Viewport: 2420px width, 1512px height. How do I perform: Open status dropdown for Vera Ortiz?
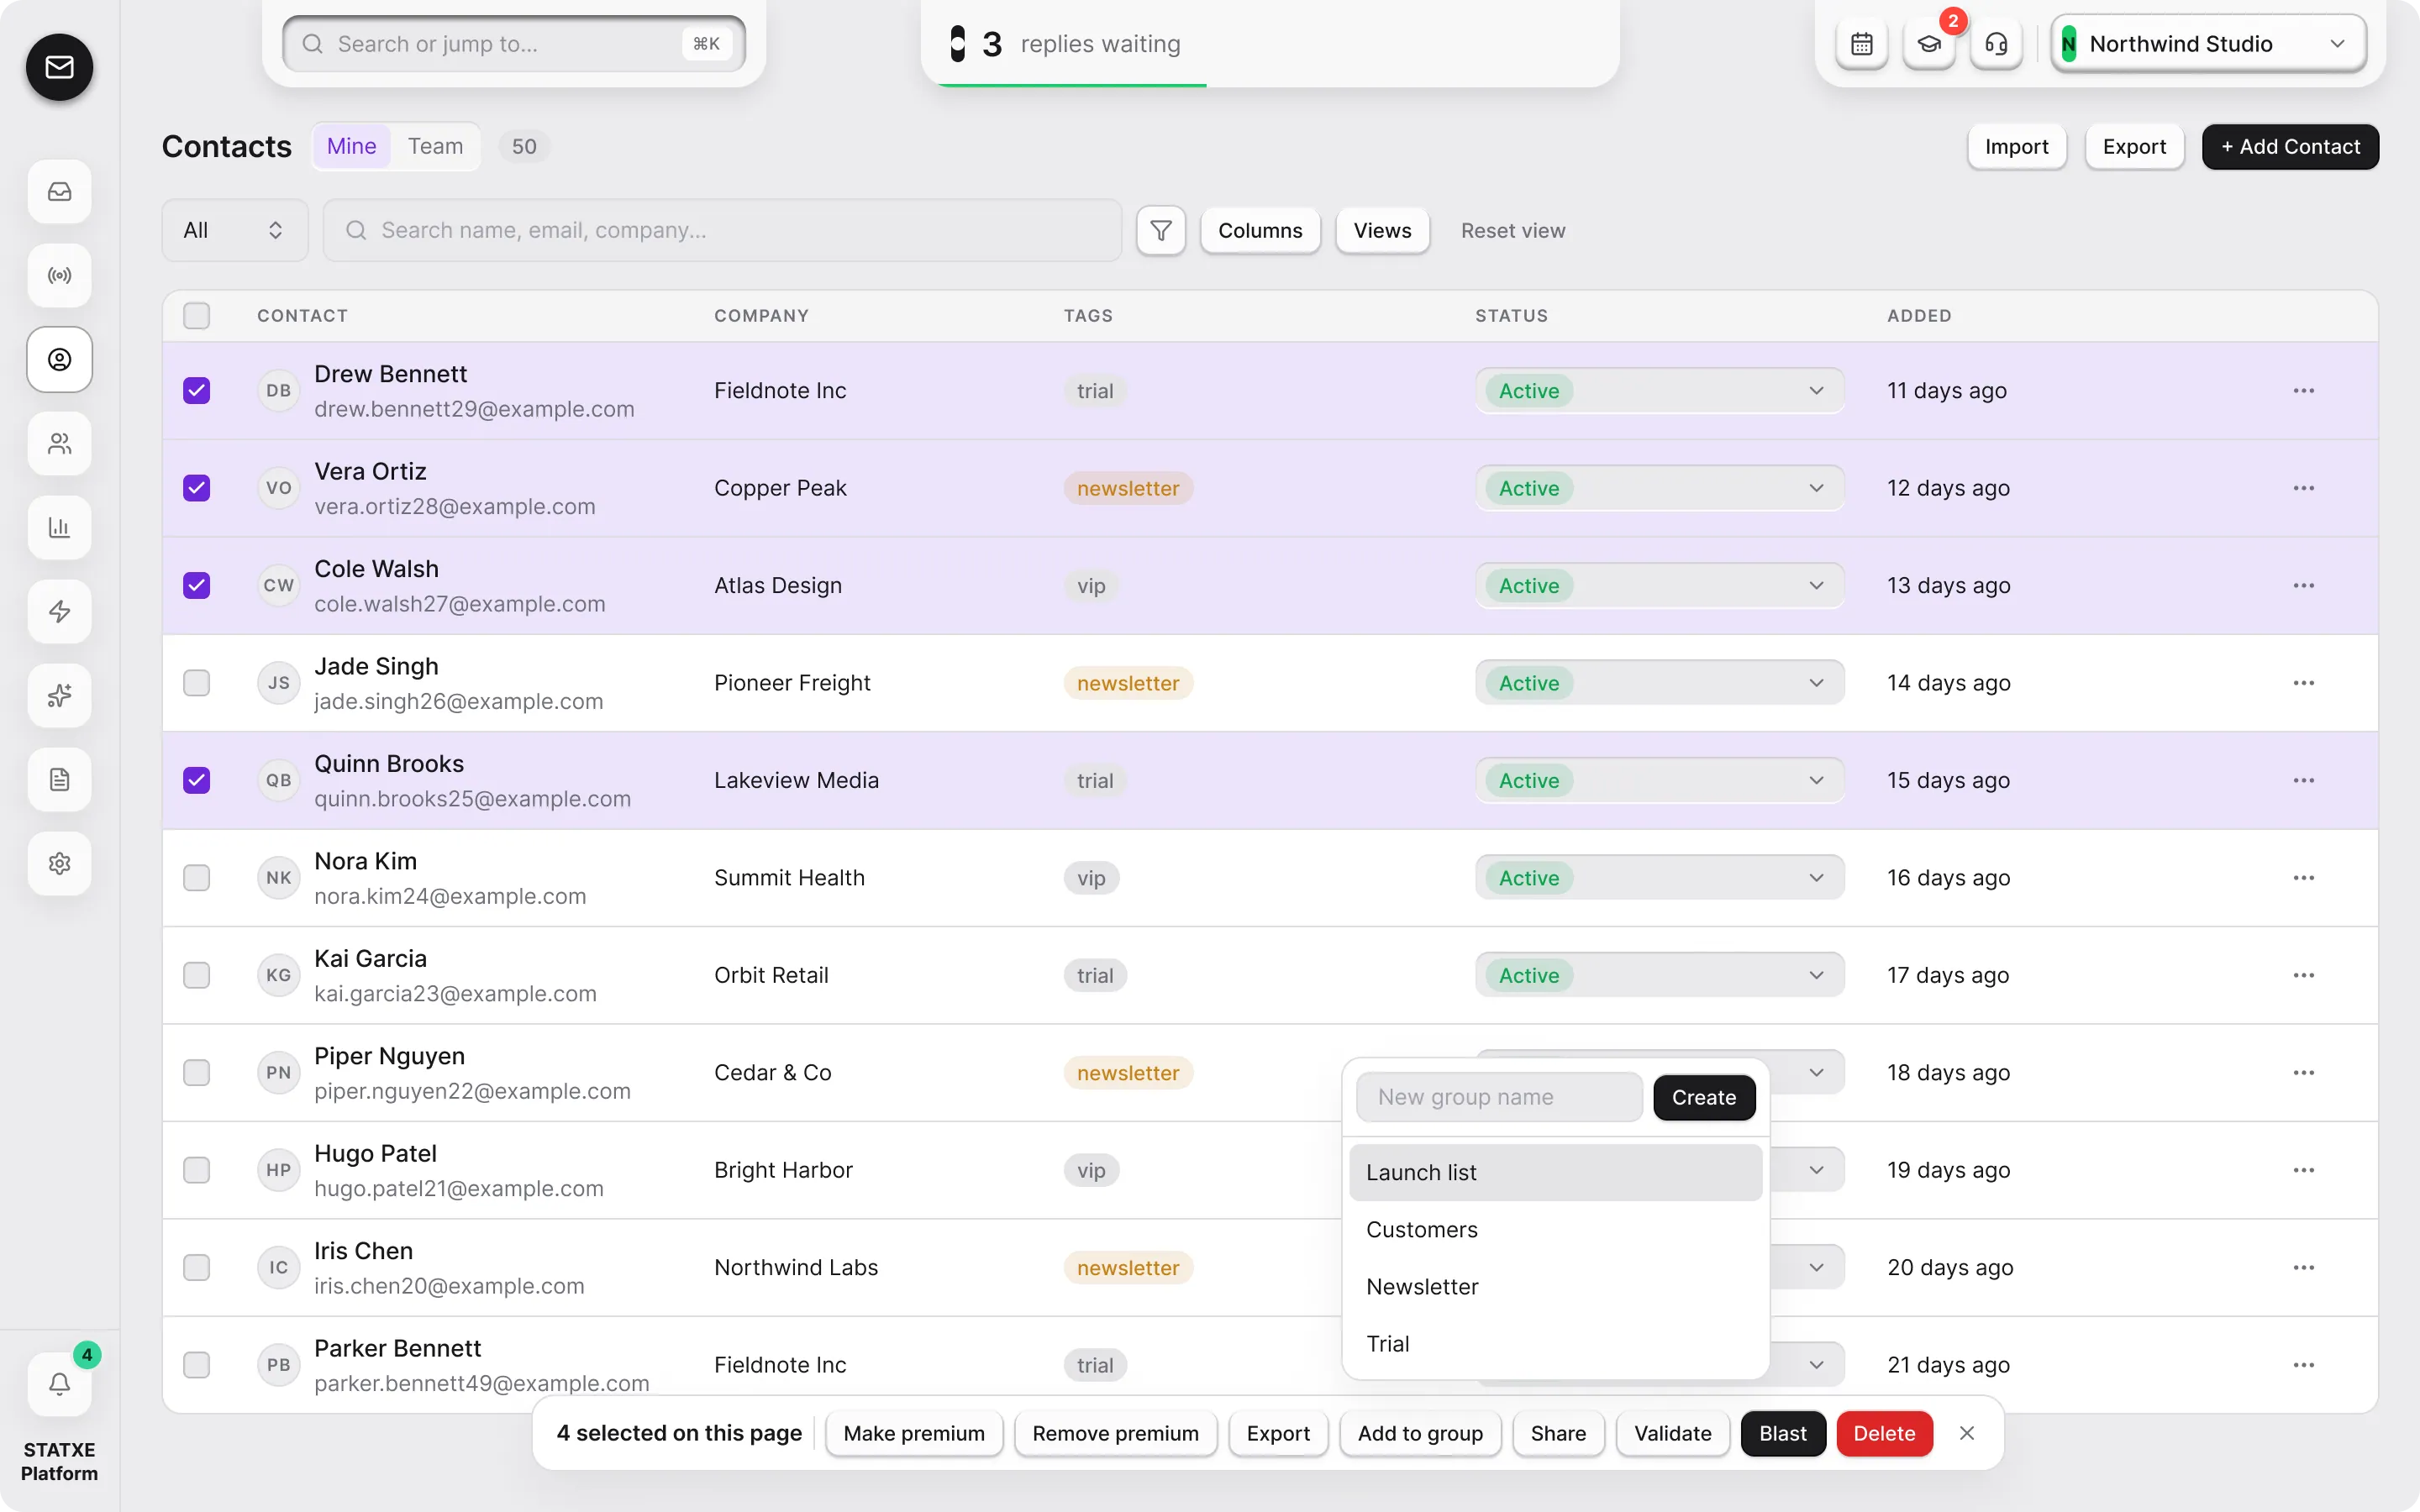[x=1659, y=488]
